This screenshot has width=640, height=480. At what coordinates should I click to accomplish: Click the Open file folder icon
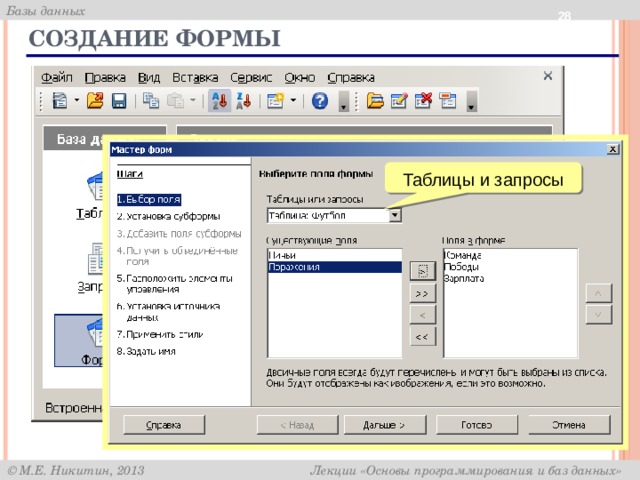(x=95, y=100)
